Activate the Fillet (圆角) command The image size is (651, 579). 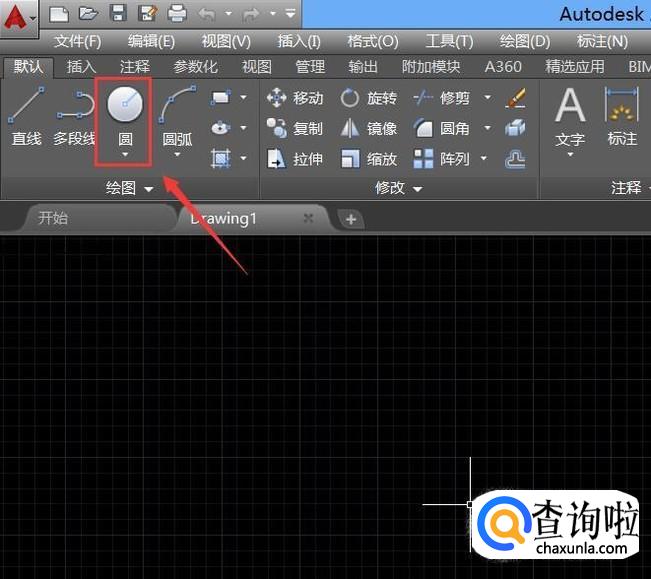[442, 128]
